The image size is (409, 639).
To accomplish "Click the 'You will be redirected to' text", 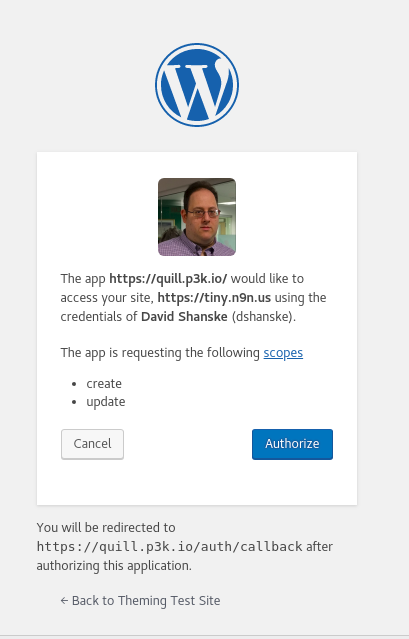I will coord(106,528).
